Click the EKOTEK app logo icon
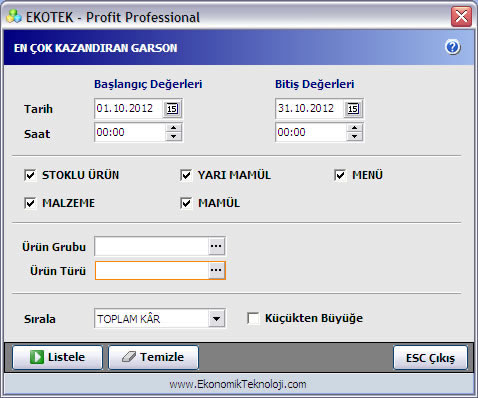 [14, 16]
